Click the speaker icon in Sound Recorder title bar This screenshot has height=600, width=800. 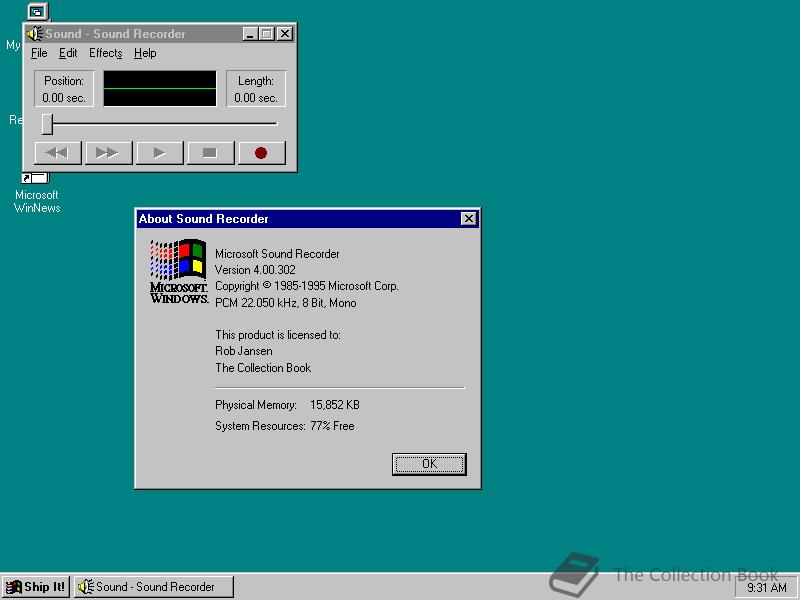click(34, 34)
